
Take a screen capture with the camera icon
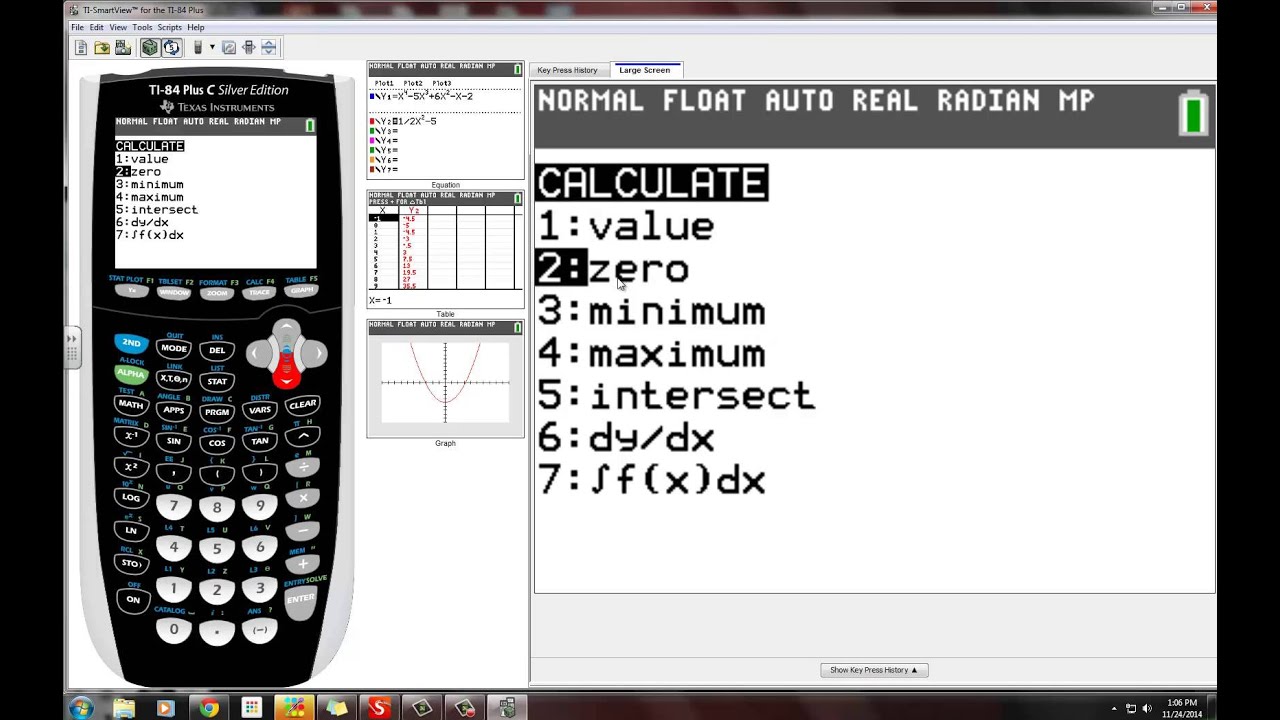click(123, 47)
